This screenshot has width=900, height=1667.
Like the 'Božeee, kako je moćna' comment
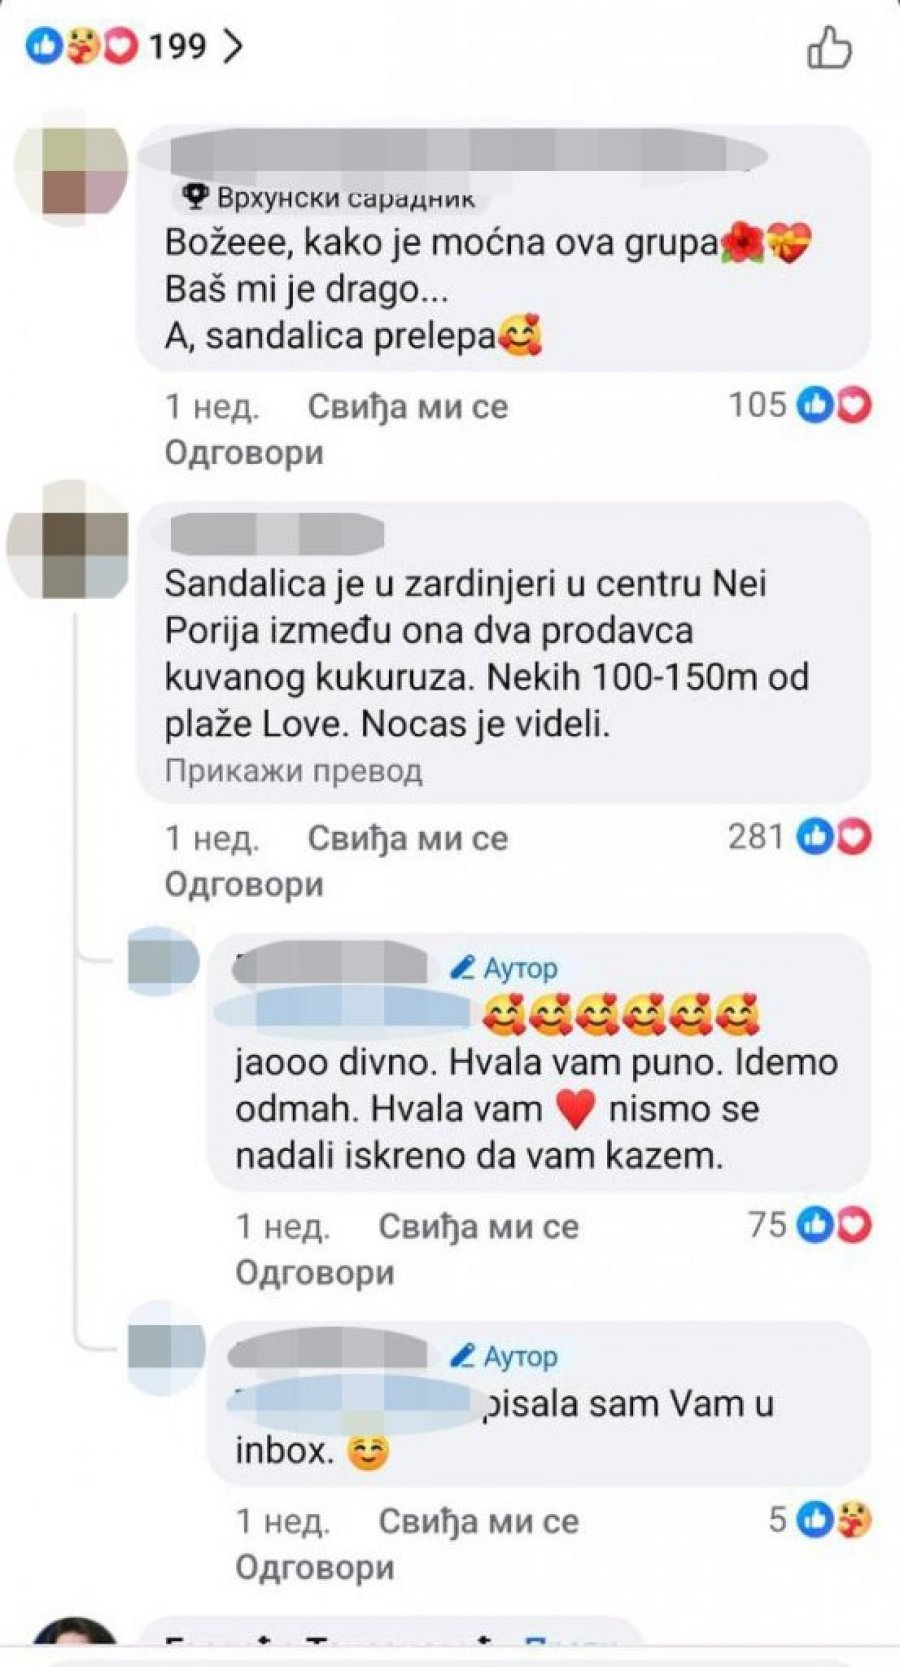[407, 407]
